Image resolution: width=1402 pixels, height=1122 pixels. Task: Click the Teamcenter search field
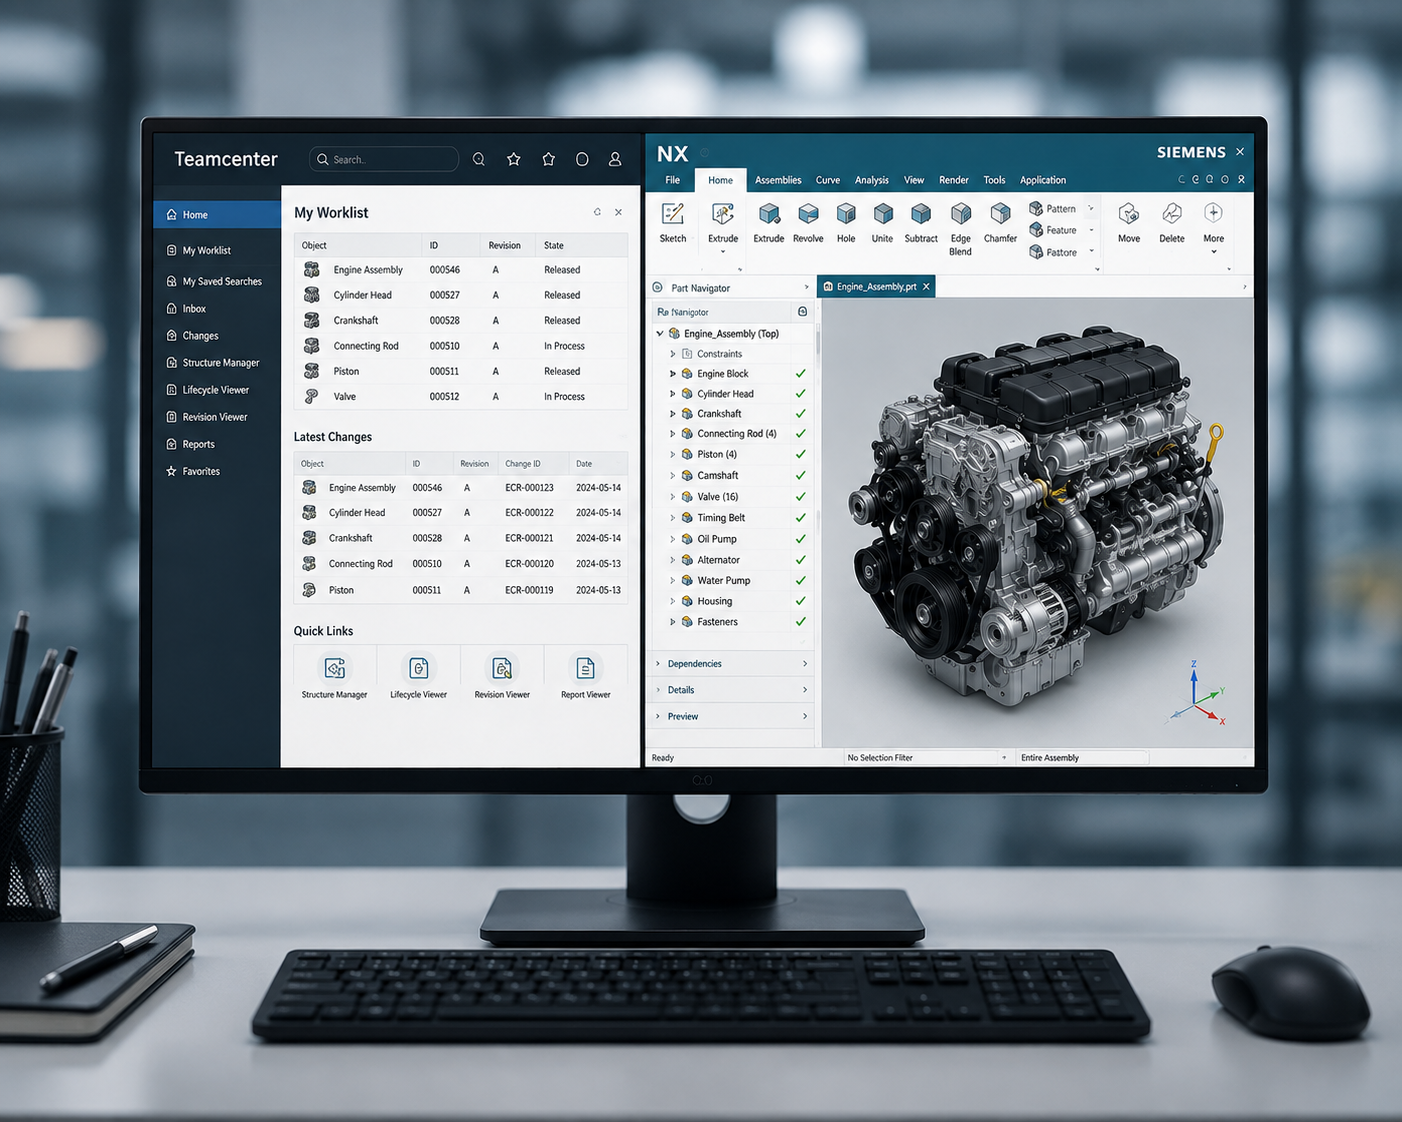[384, 159]
